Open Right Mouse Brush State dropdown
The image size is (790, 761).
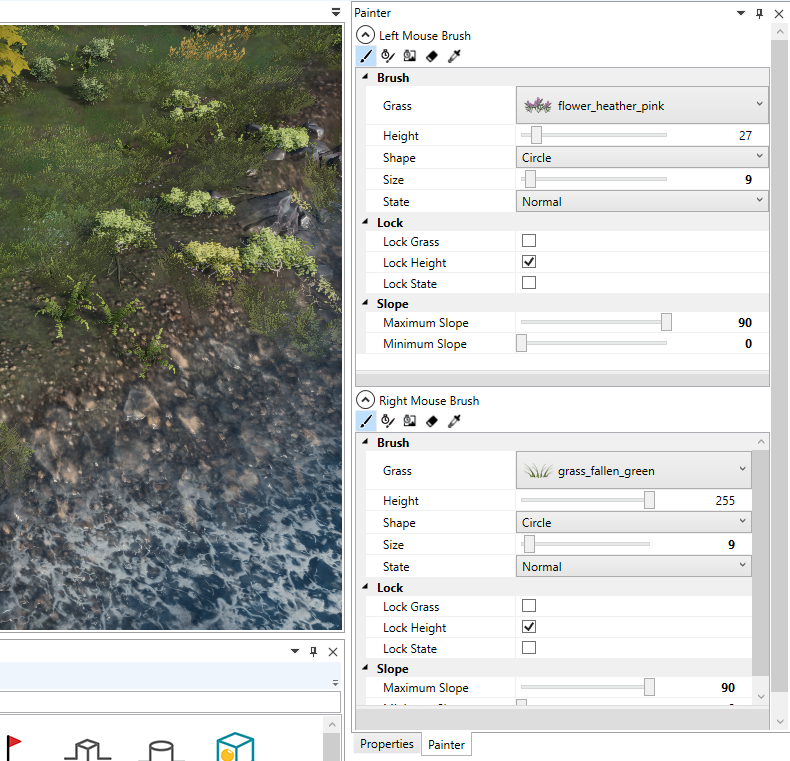pos(633,566)
